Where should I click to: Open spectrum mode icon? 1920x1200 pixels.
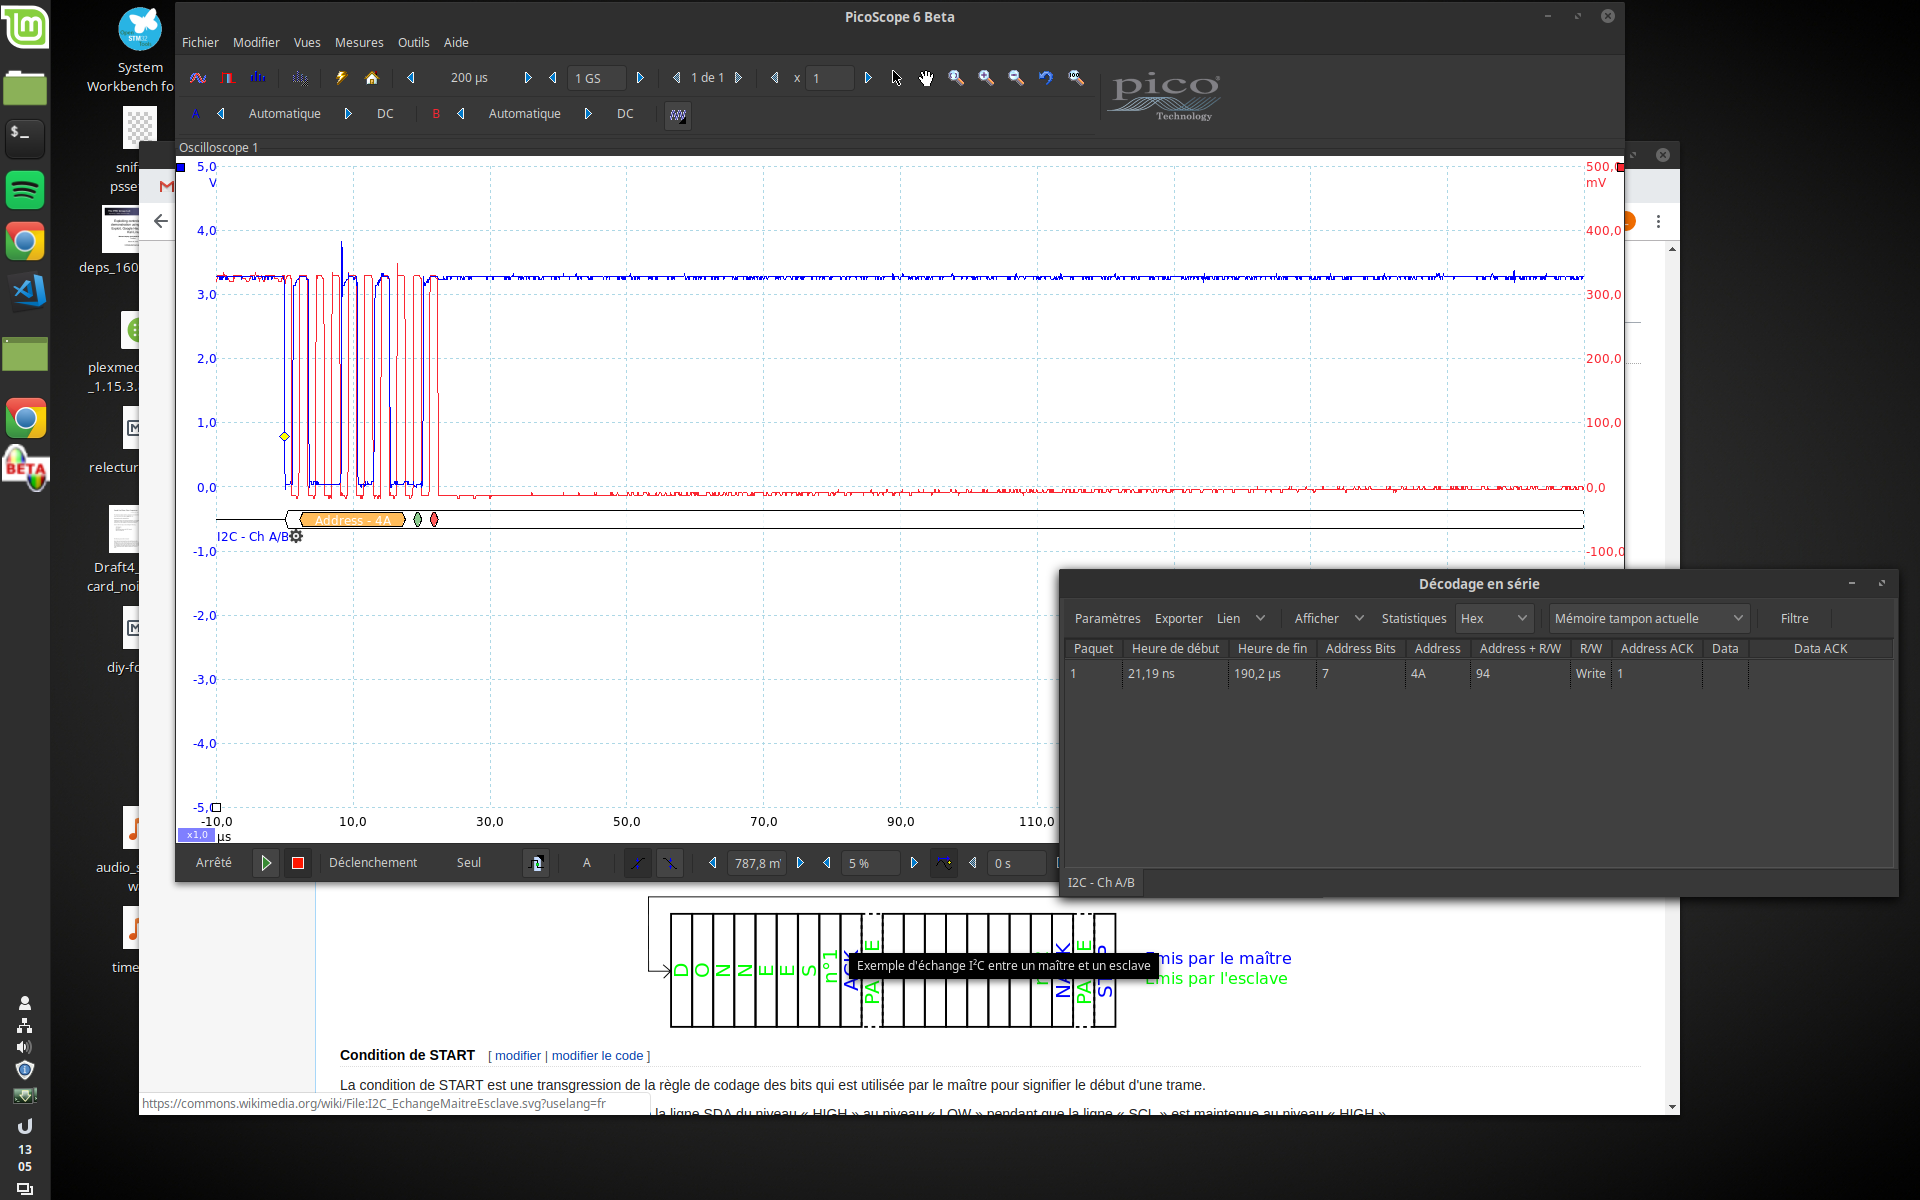click(x=258, y=78)
